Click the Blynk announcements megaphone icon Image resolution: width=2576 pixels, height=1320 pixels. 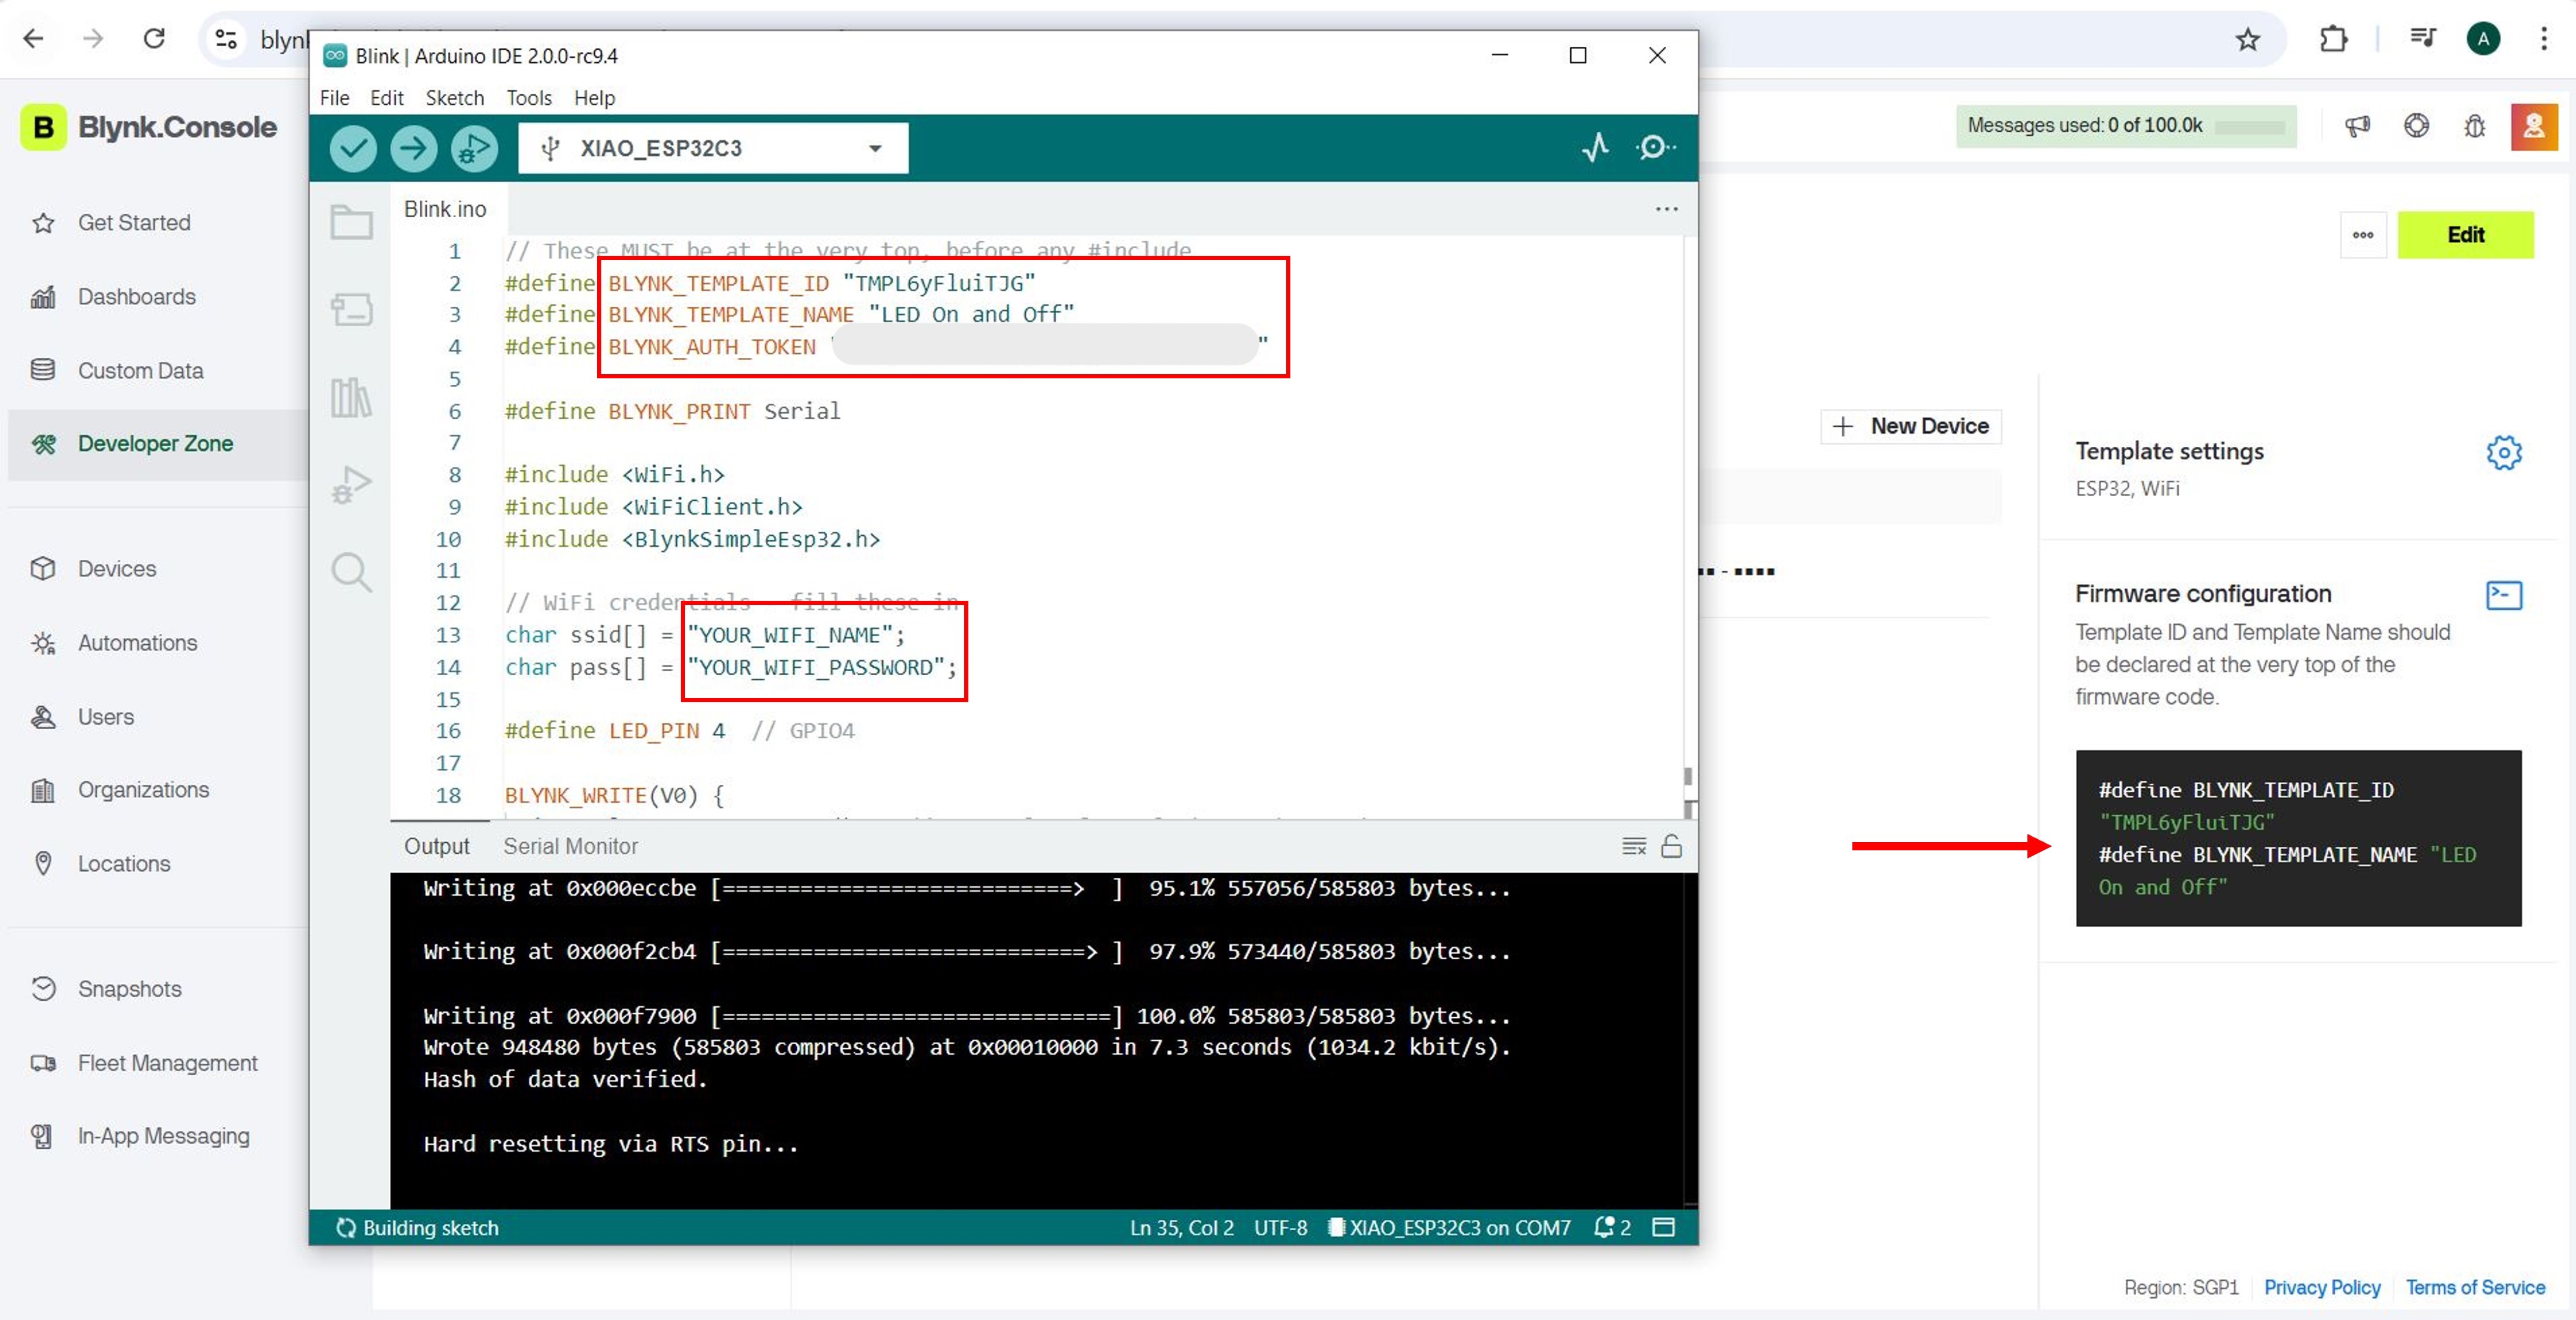2357,126
